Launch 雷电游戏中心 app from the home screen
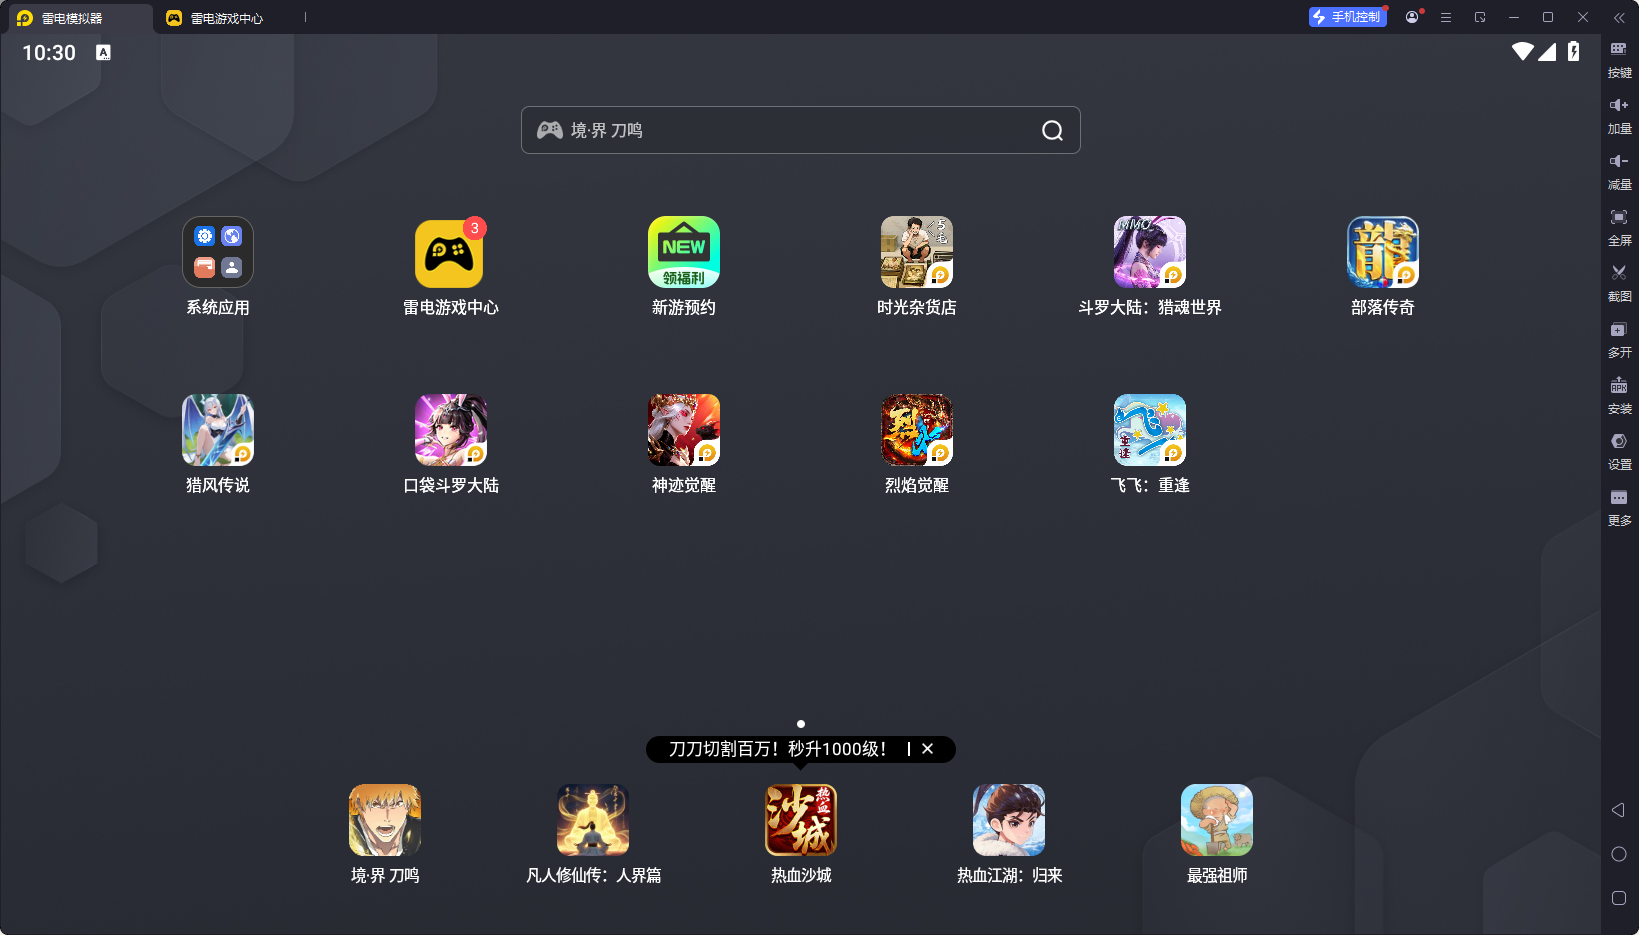The image size is (1639, 935). (450, 252)
